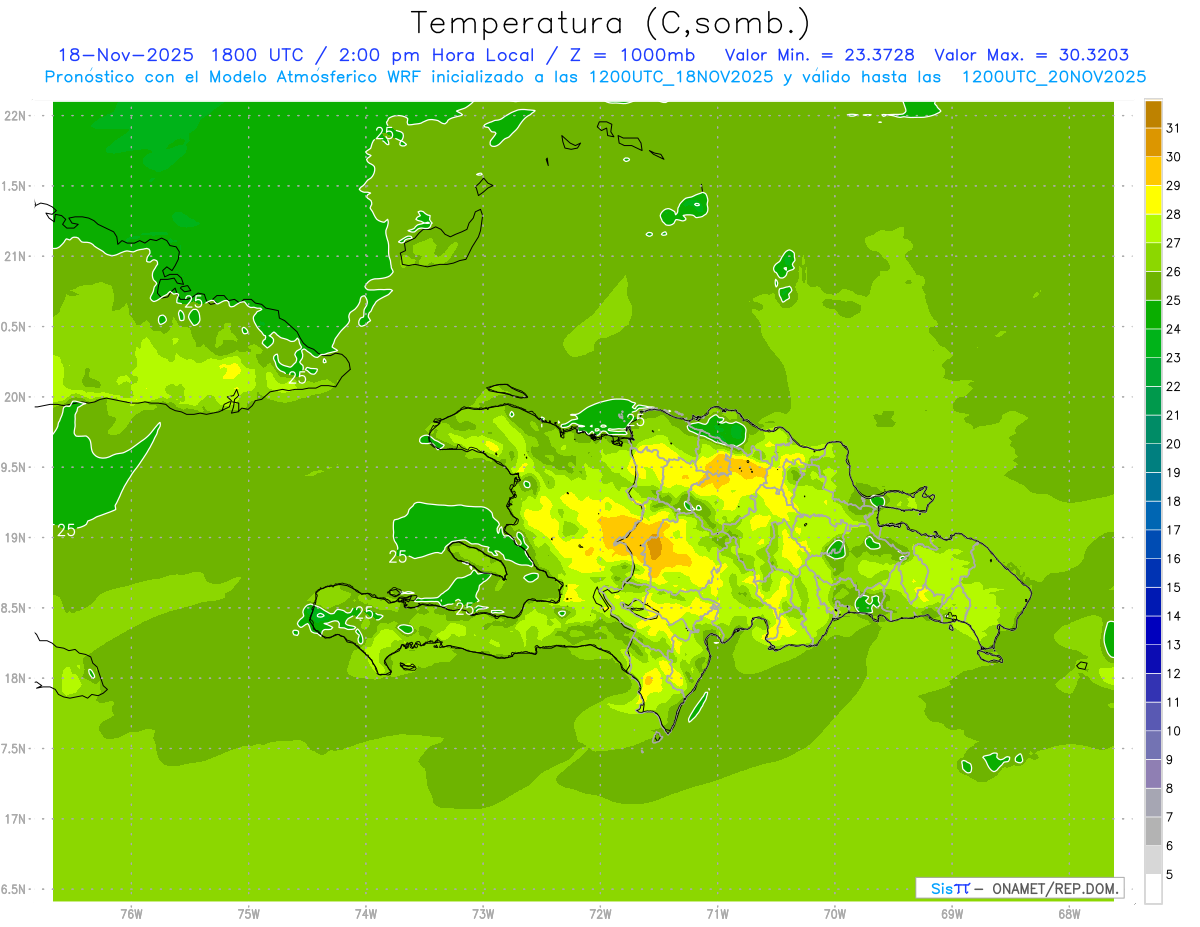Click the '73W' longitude axis label
The width and height of the screenshot is (1200, 927).
[483, 914]
